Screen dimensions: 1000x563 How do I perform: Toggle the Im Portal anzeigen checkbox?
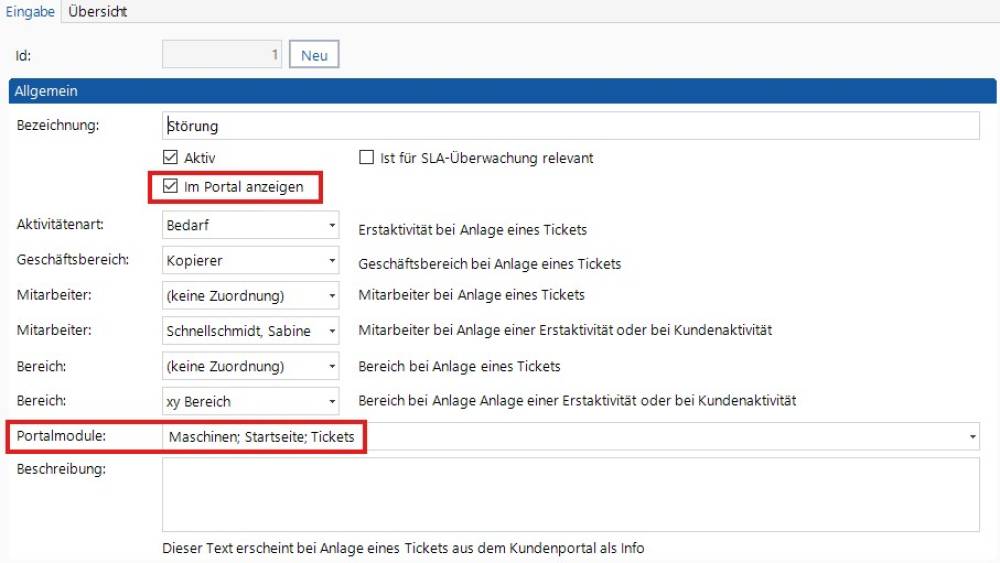point(170,186)
